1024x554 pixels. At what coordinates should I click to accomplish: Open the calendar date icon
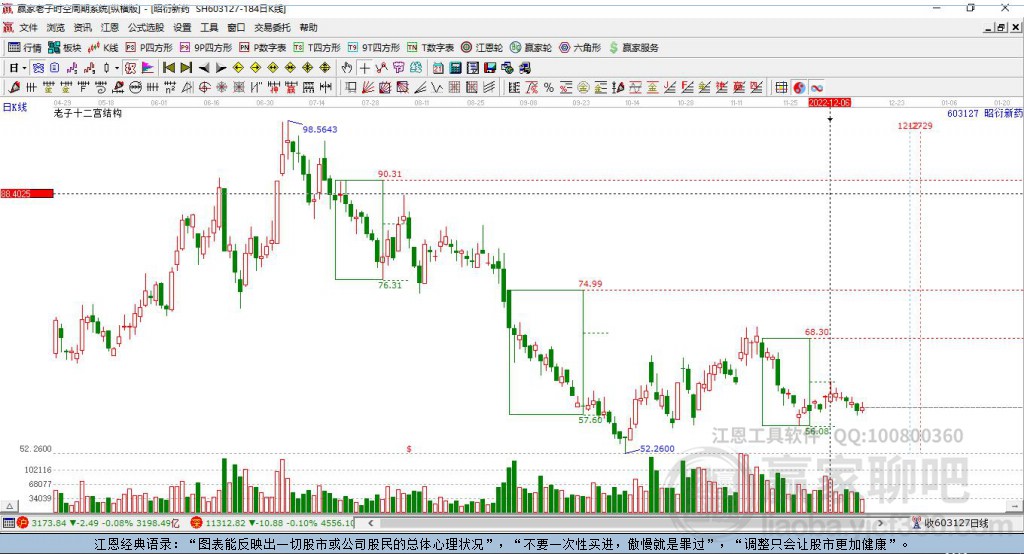point(438,68)
